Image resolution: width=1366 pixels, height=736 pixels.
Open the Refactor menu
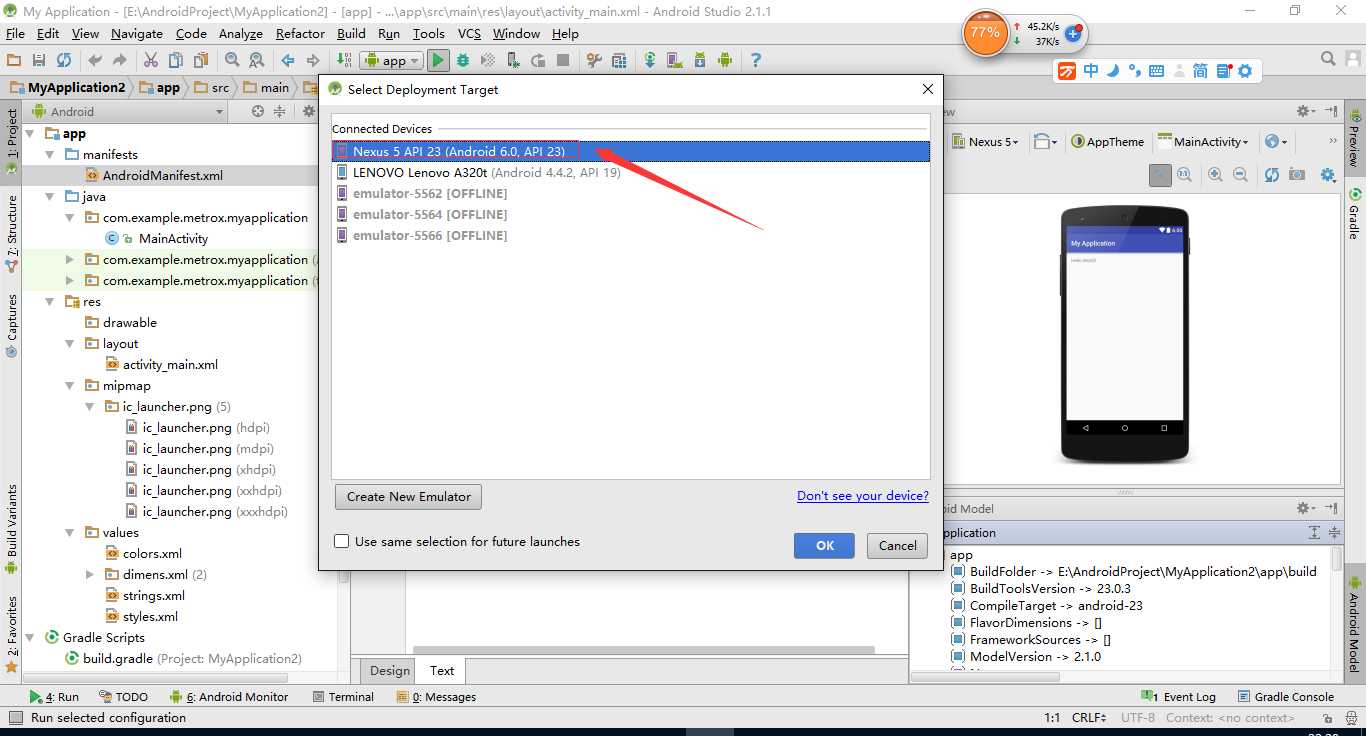(300, 33)
